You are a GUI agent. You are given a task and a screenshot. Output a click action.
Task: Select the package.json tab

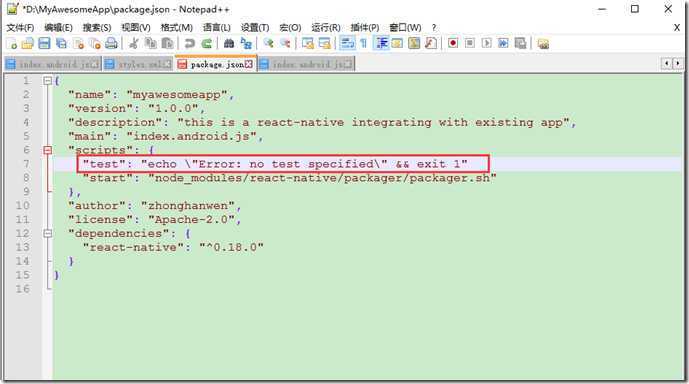pos(216,64)
